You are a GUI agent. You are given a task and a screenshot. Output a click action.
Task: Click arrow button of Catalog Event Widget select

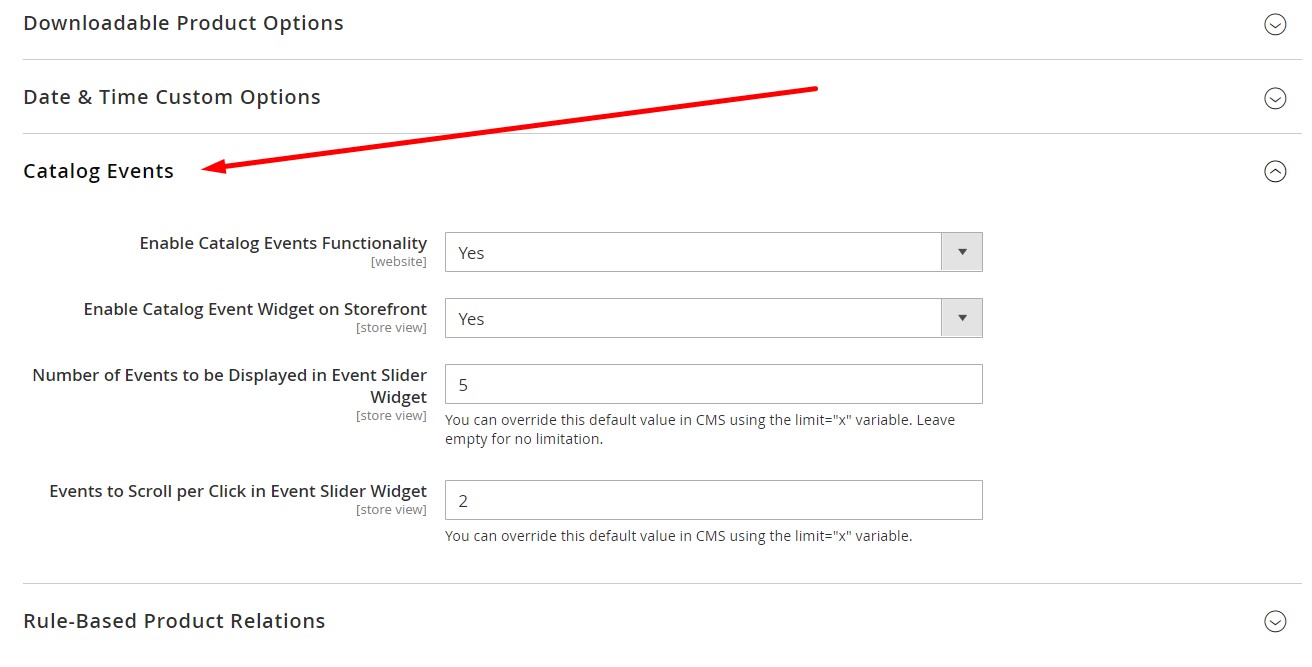[x=962, y=319]
